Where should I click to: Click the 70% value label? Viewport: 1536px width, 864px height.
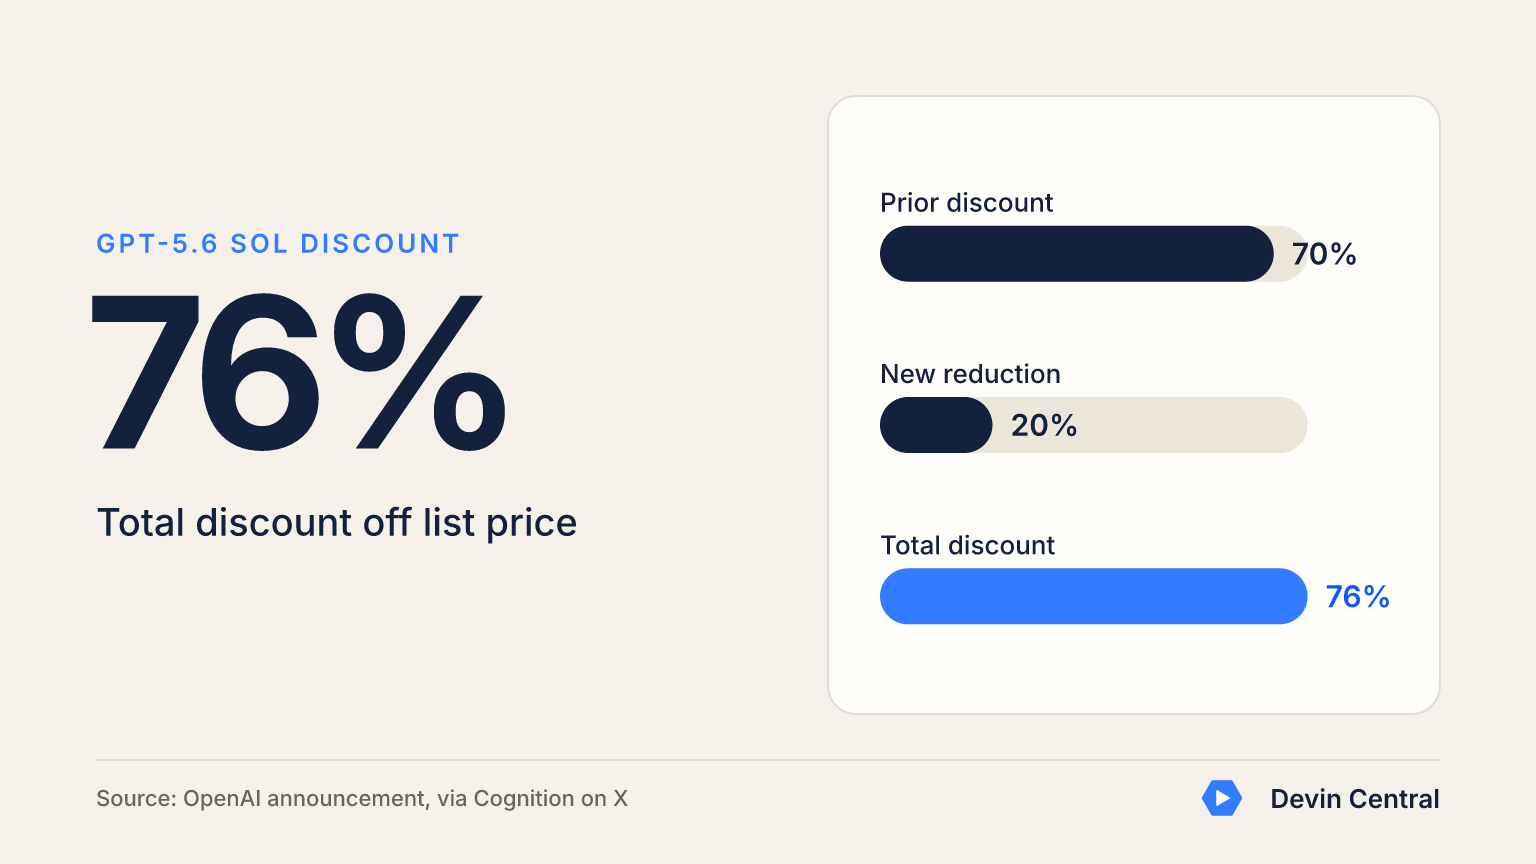pos(1324,254)
